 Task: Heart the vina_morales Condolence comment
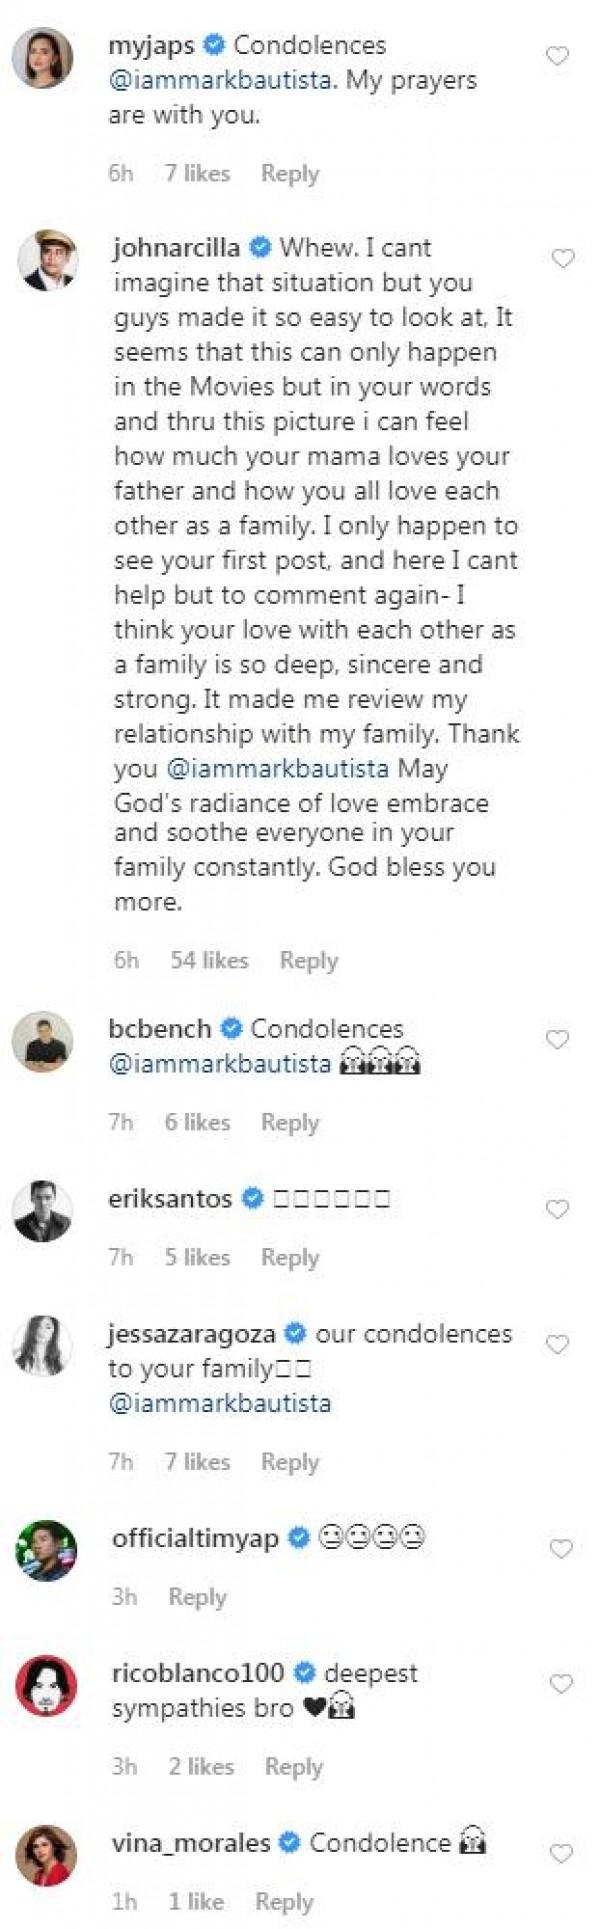(x=561, y=1854)
